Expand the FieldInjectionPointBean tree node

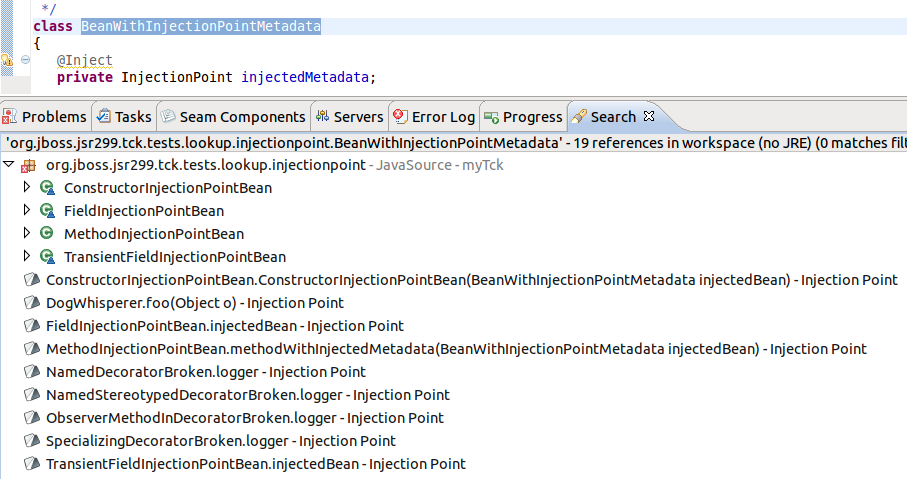(27, 210)
